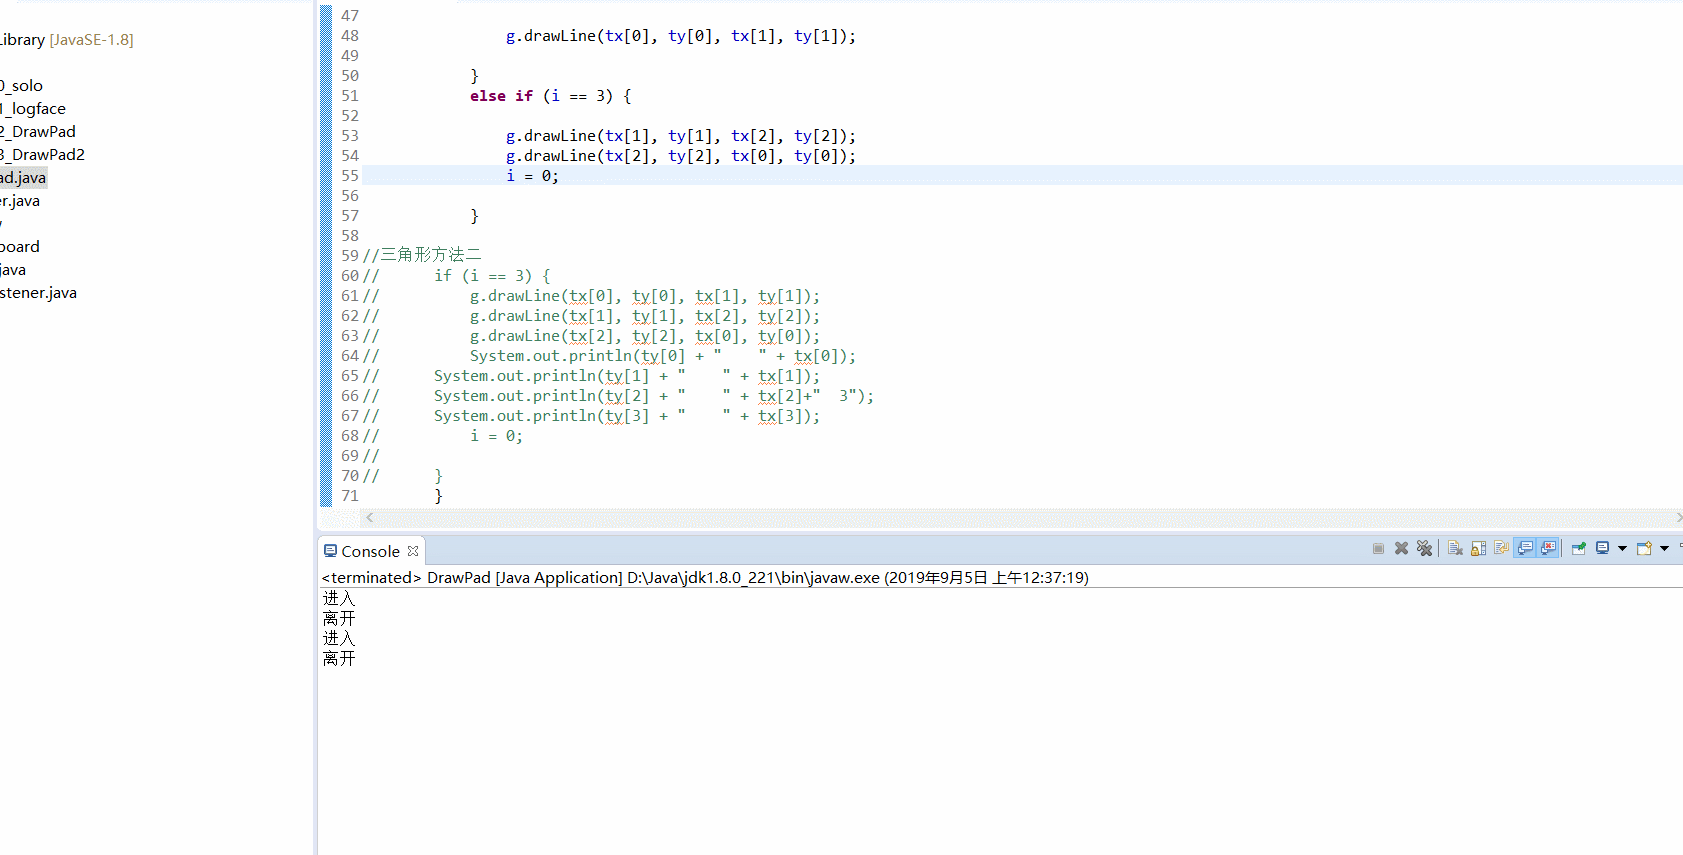This screenshot has height=855, width=1683.
Task: Click the Open Console icon
Action: [x=1644, y=548]
